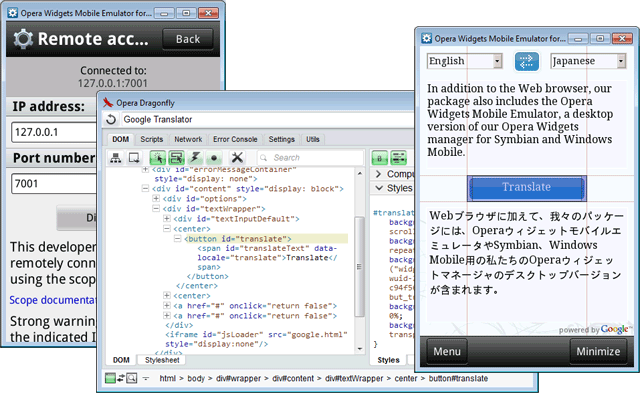Image resolution: width=640 pixels, height=394 pixels.
Task: Click the html breadcrumb
Action: point(167,378)
